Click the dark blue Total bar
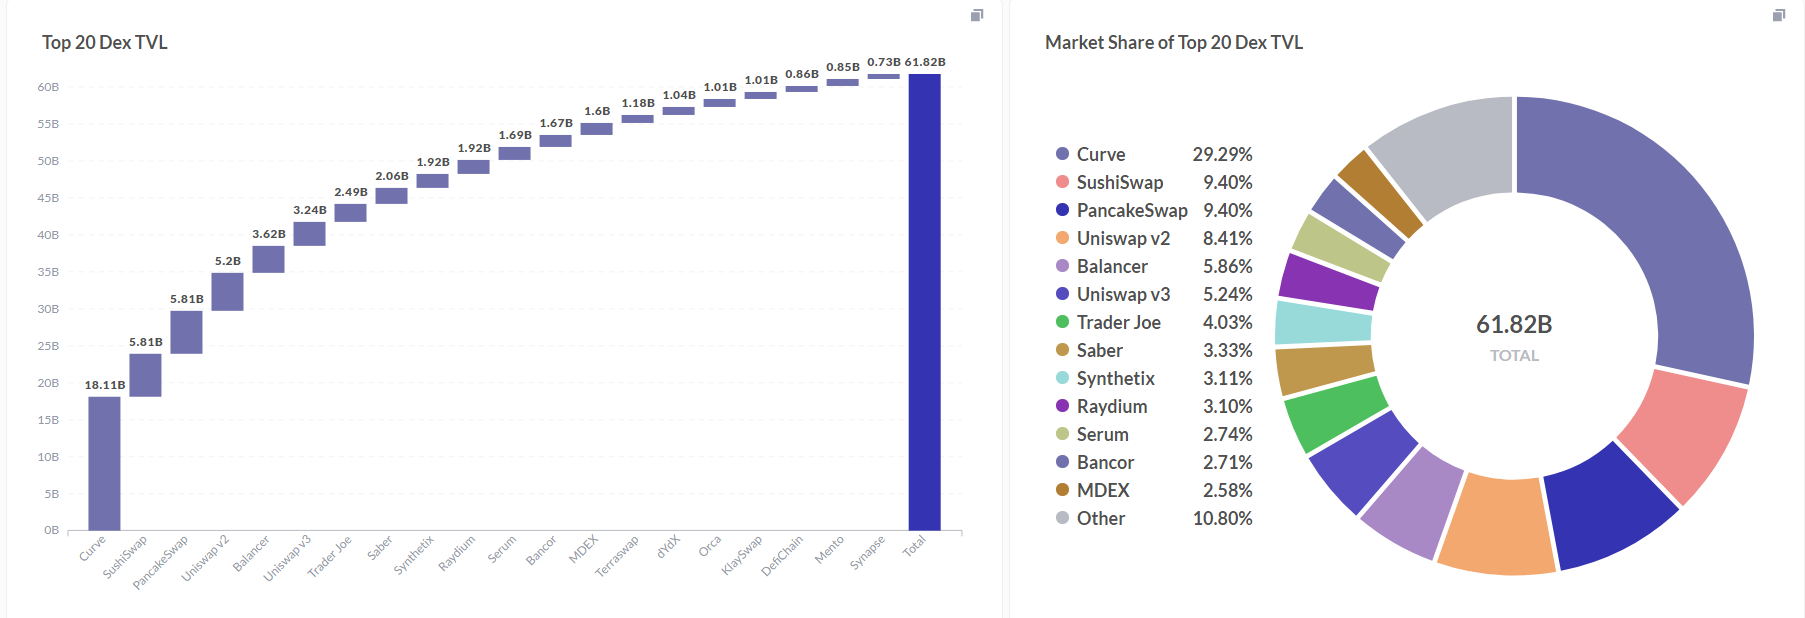Screen dimensions: 1805x618 924,302
